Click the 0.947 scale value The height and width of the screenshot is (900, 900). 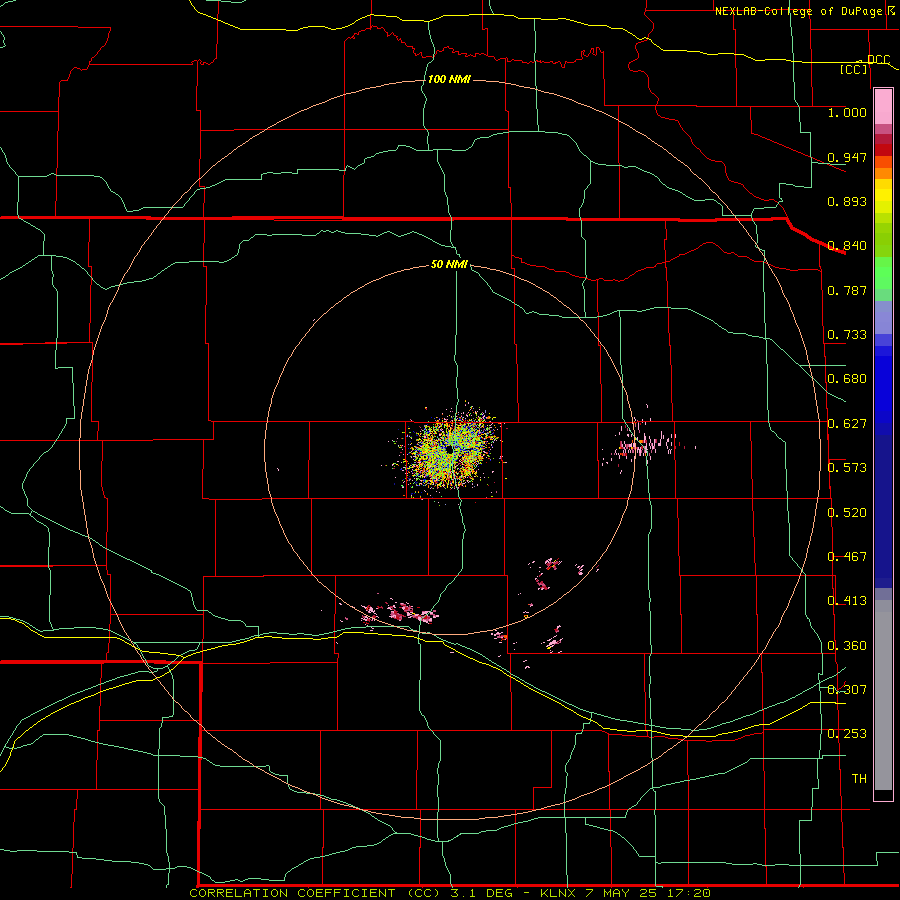[847, 157]
